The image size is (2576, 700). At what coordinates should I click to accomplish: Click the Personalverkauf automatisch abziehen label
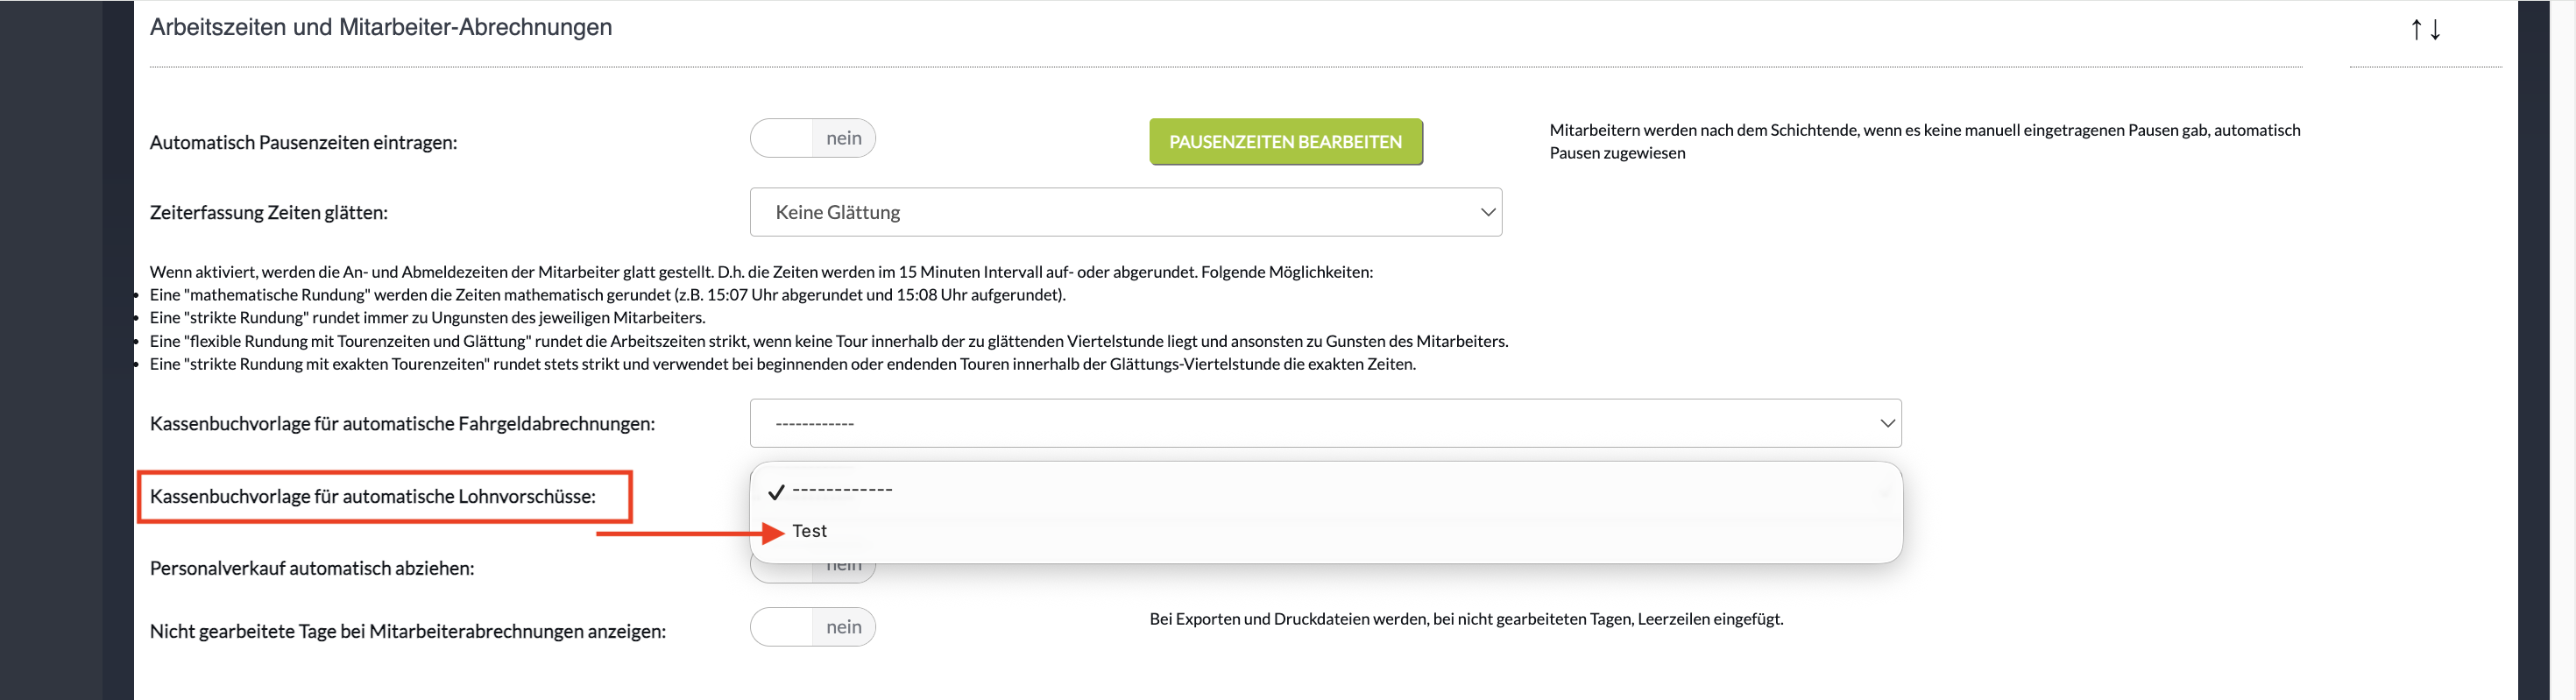[312, 568]
